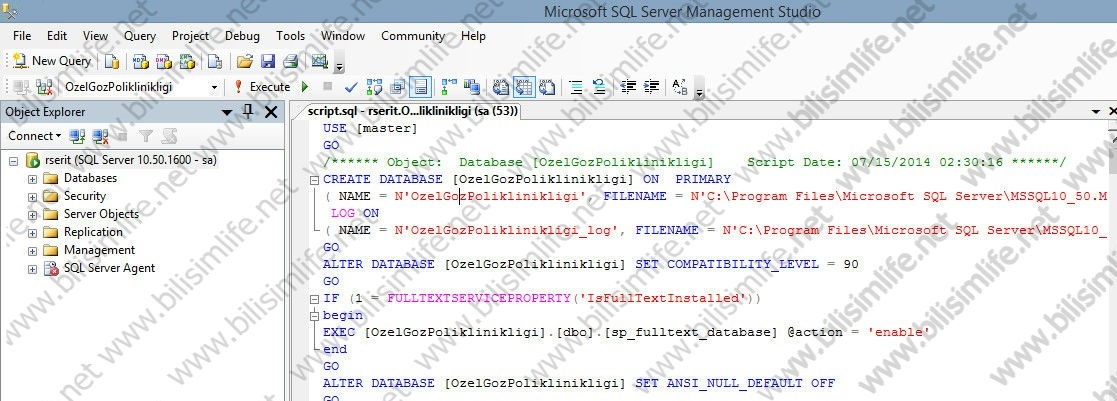Image resolution: width=1117 pixels, height=401 pixels.
Task: Click the Change Connection icon
Action: click(44, 87)
